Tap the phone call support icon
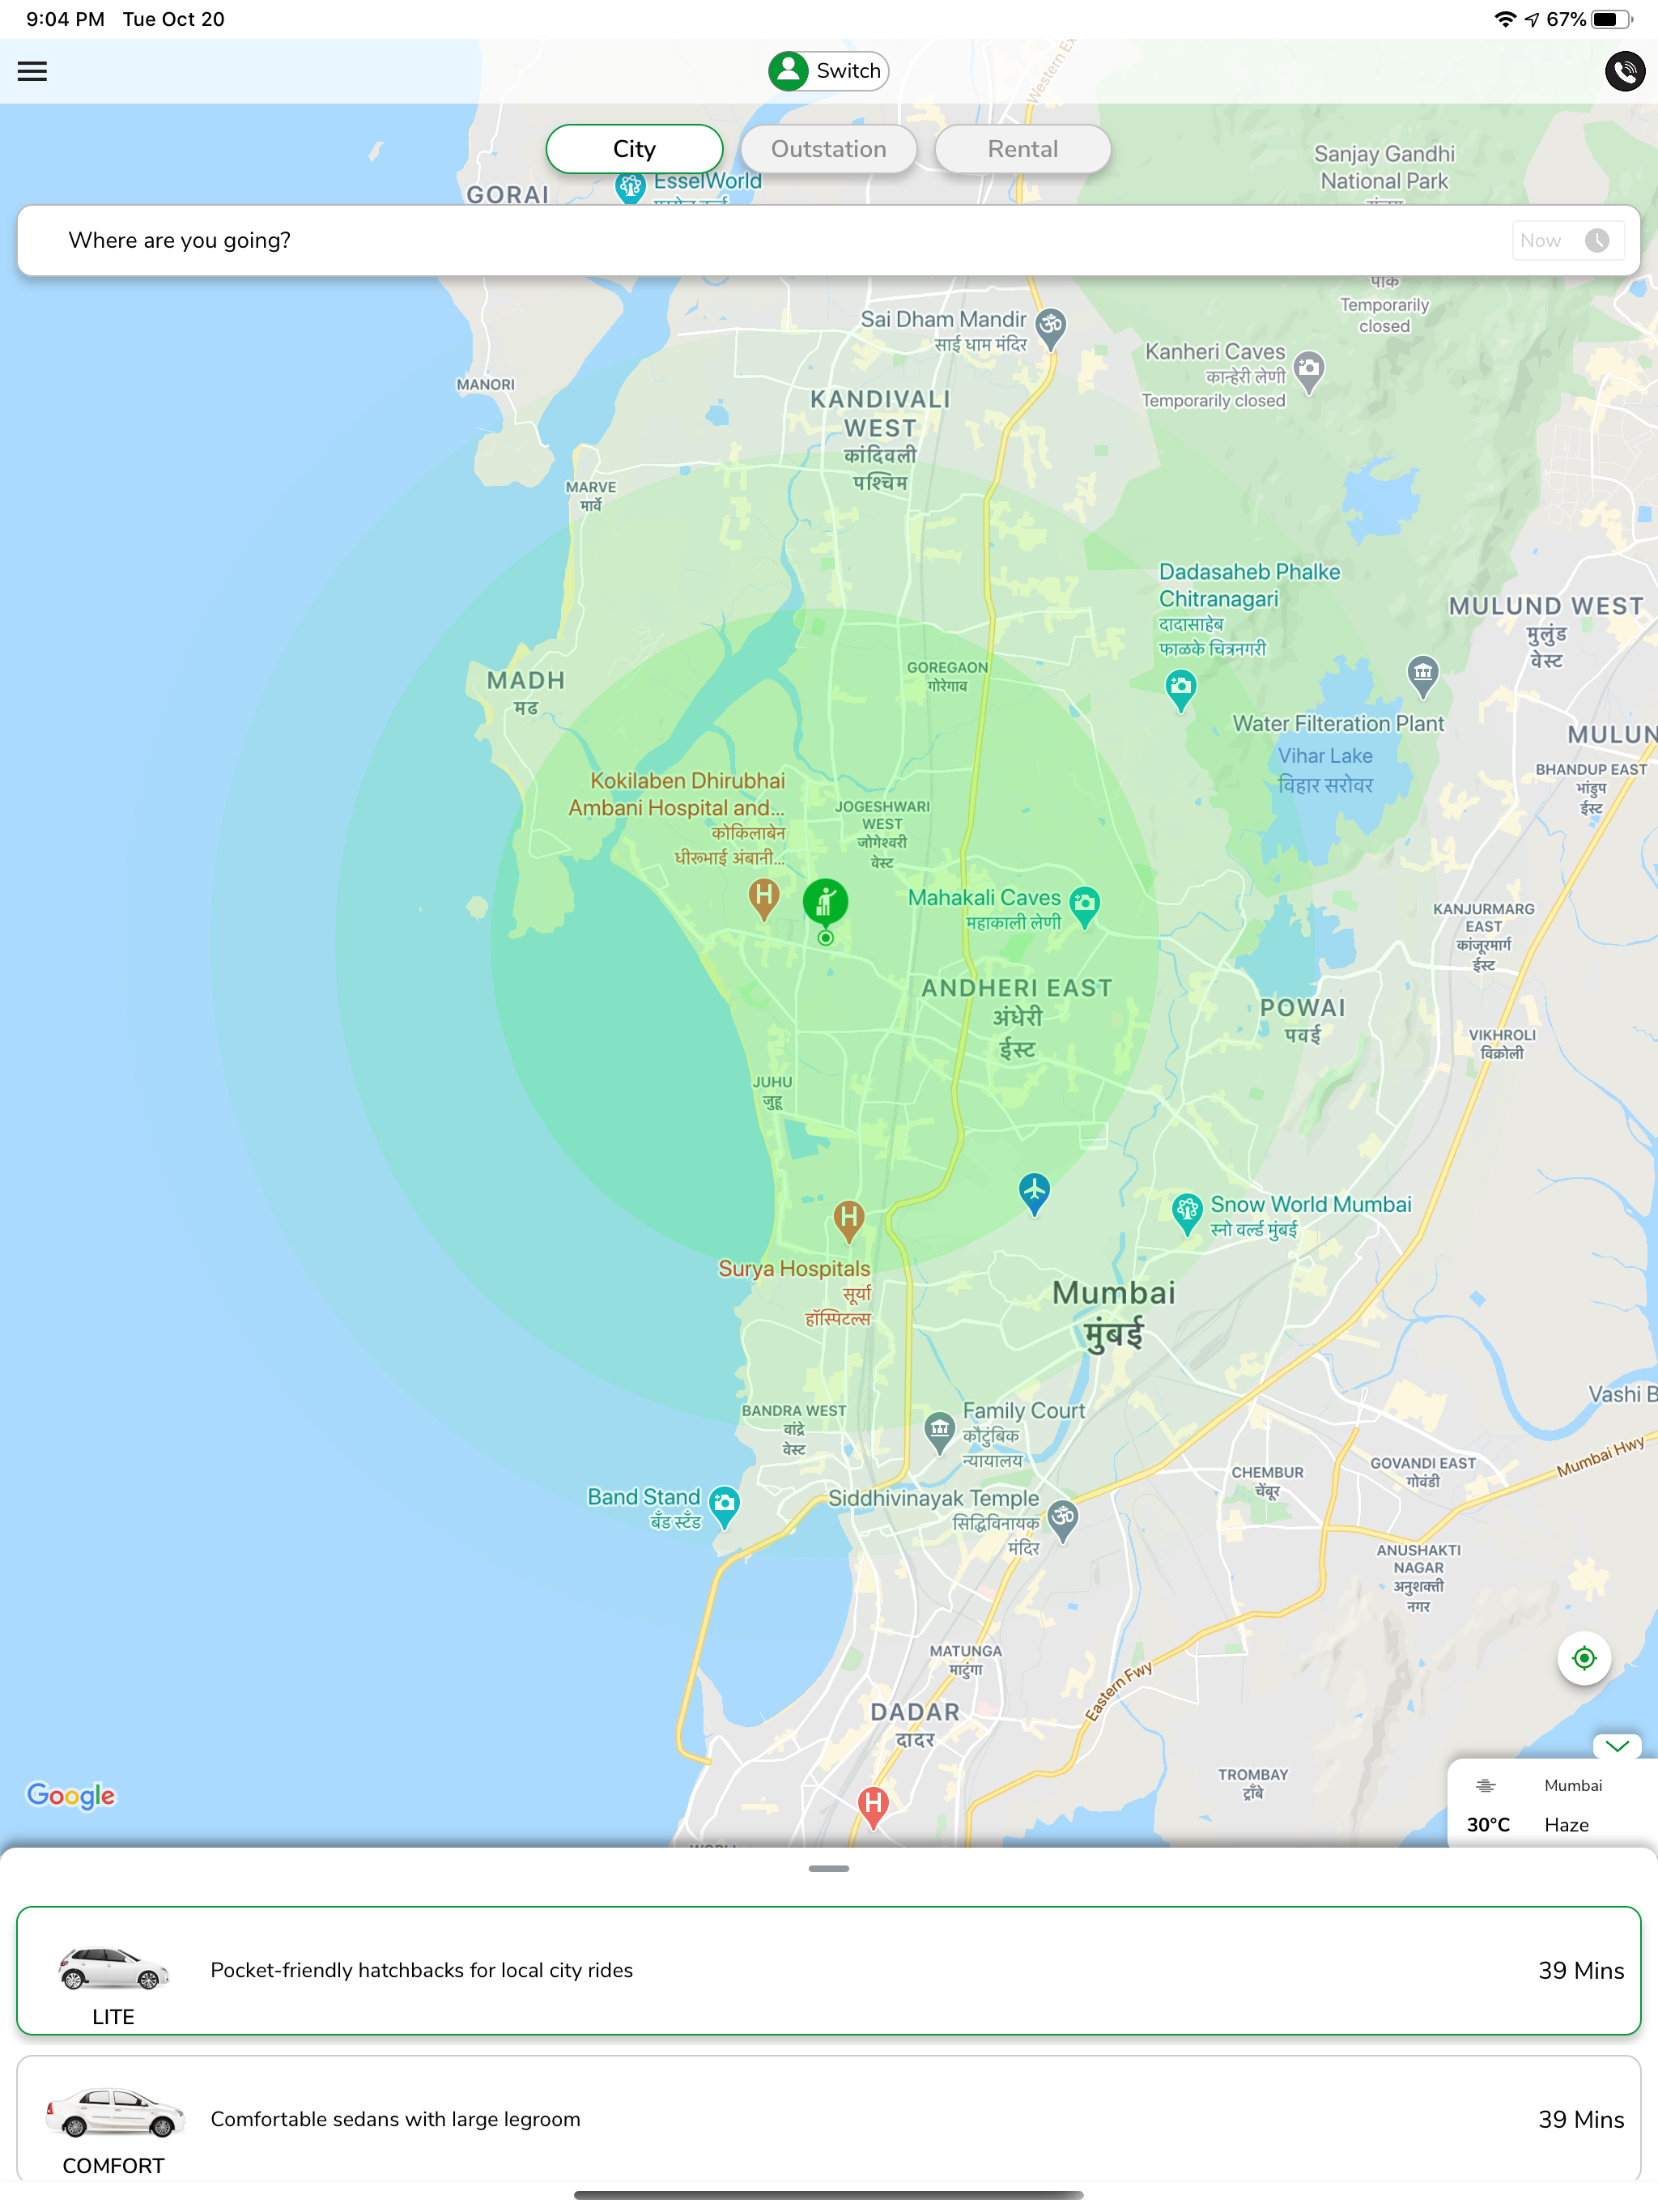Screen dimensions: 1658x2212 click(1624, 71)
